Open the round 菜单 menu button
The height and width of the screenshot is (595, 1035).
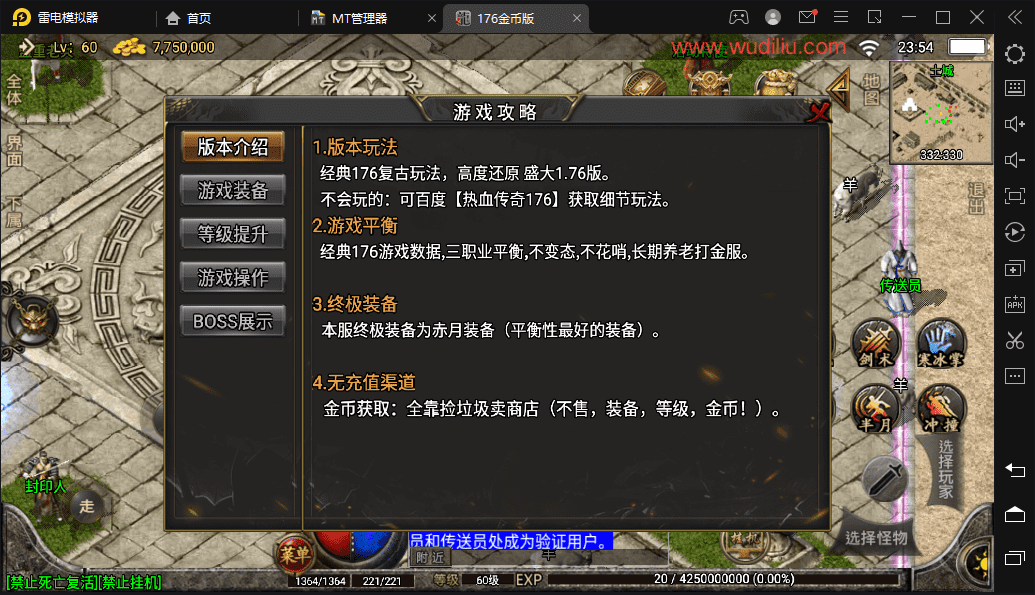click(x=294, y=553)
